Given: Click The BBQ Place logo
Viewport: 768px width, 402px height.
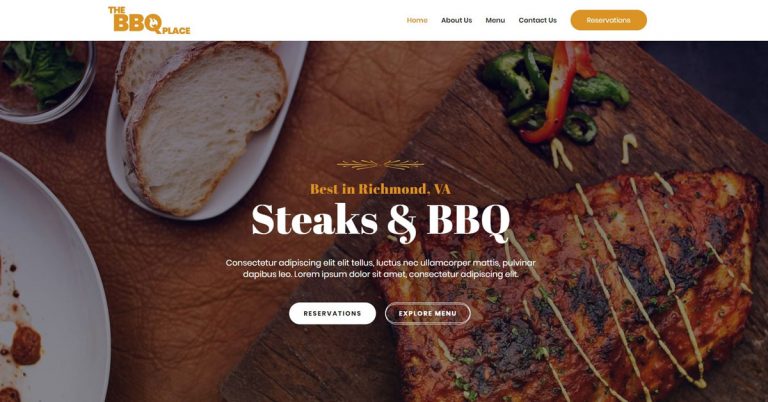Looking at the screenshot, I should (x=149, y=20).
